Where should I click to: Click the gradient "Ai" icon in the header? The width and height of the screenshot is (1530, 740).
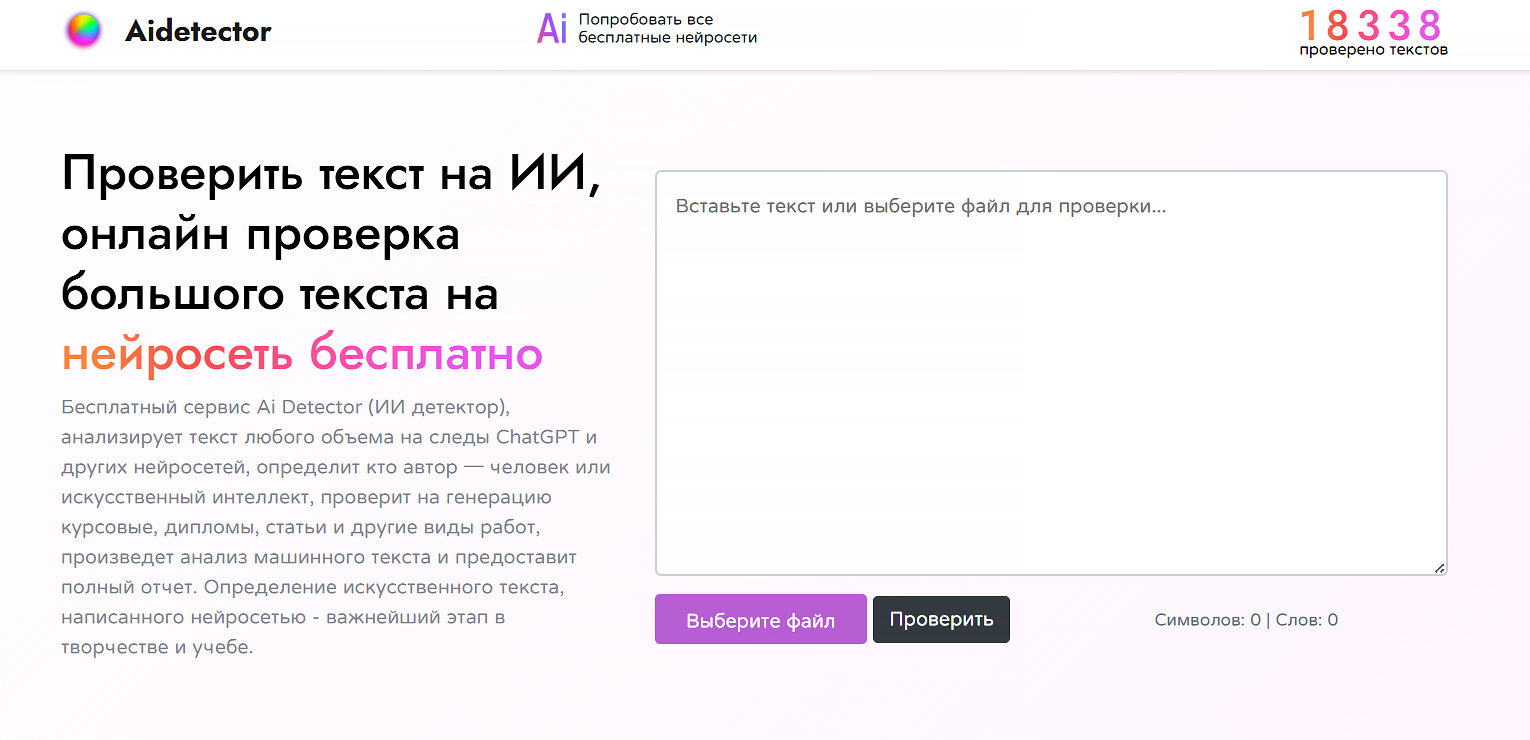click(x=551, y=29)
